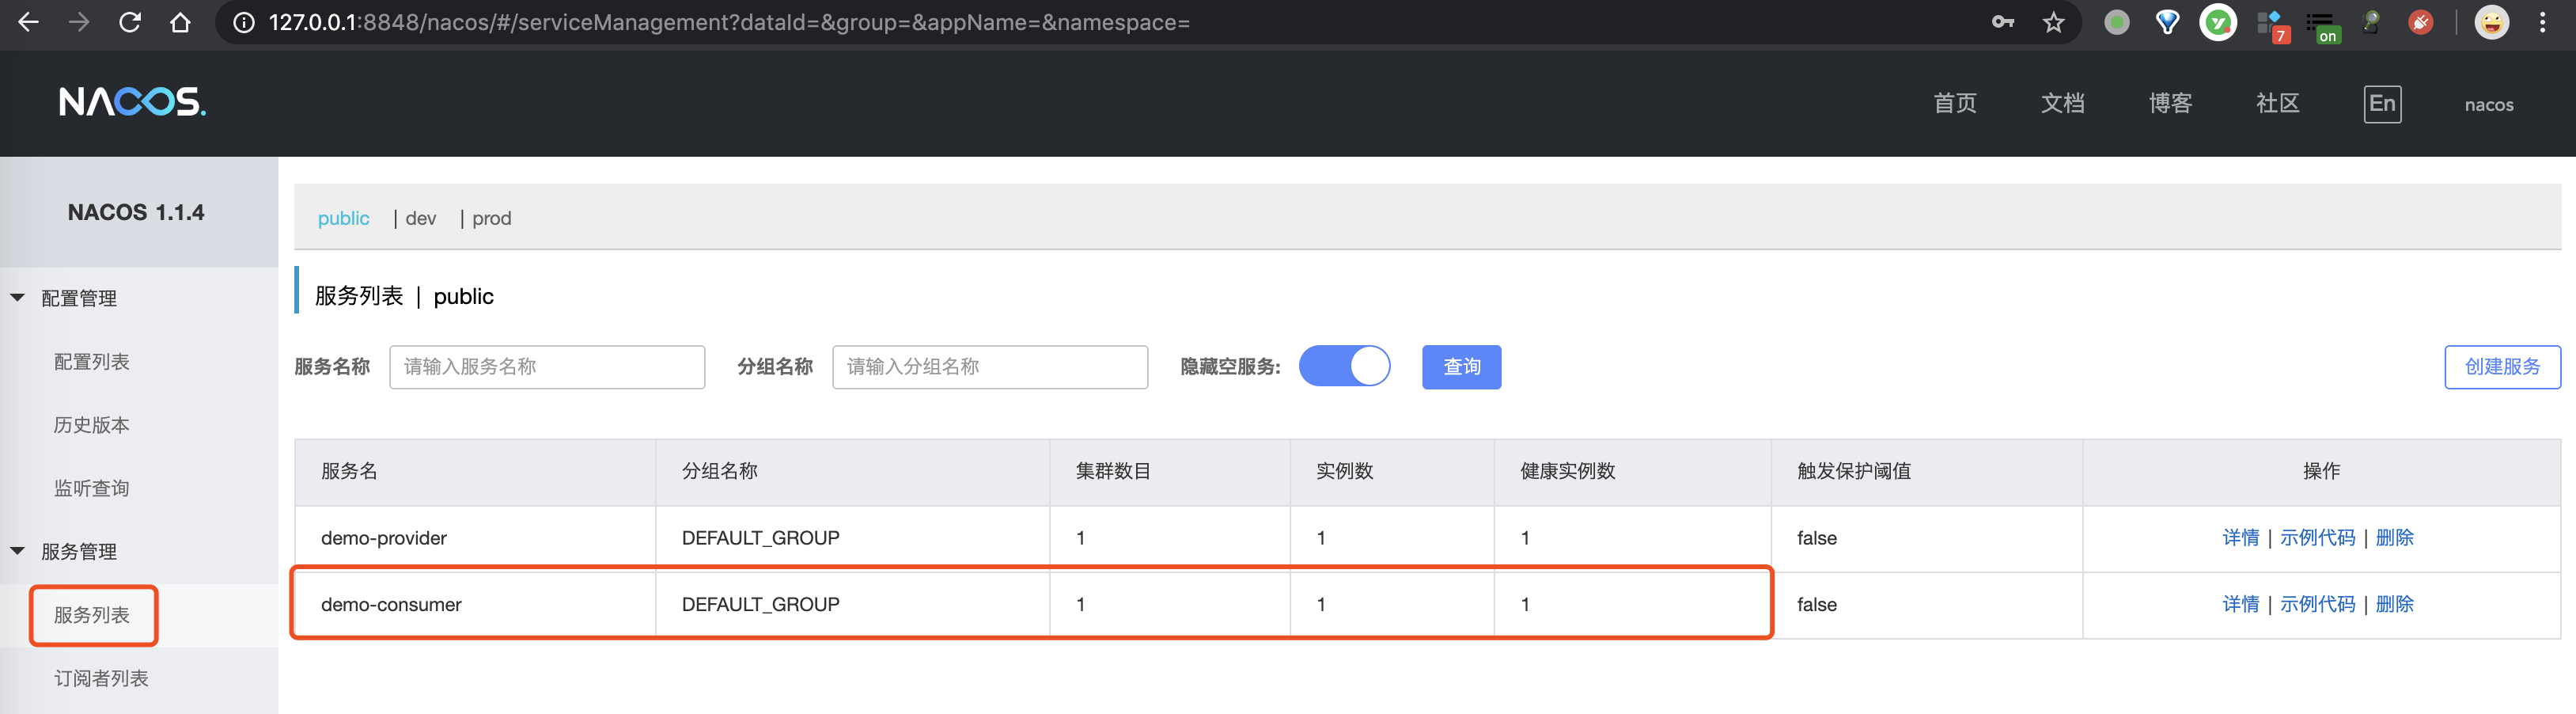
Task: Open the grey-green circle extension icon
Action: coord(2117,22)
